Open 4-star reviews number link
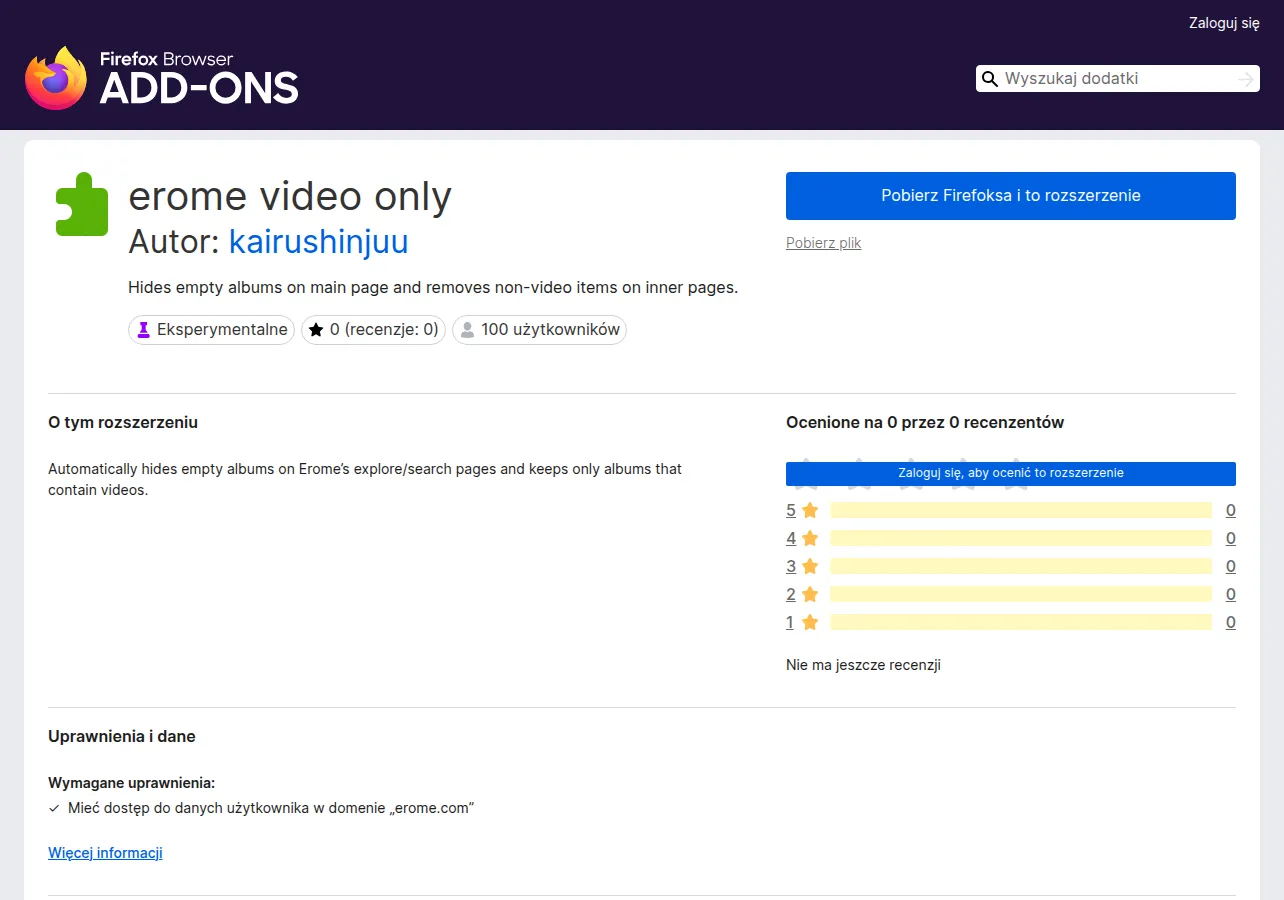 click(x=791, y=538)
